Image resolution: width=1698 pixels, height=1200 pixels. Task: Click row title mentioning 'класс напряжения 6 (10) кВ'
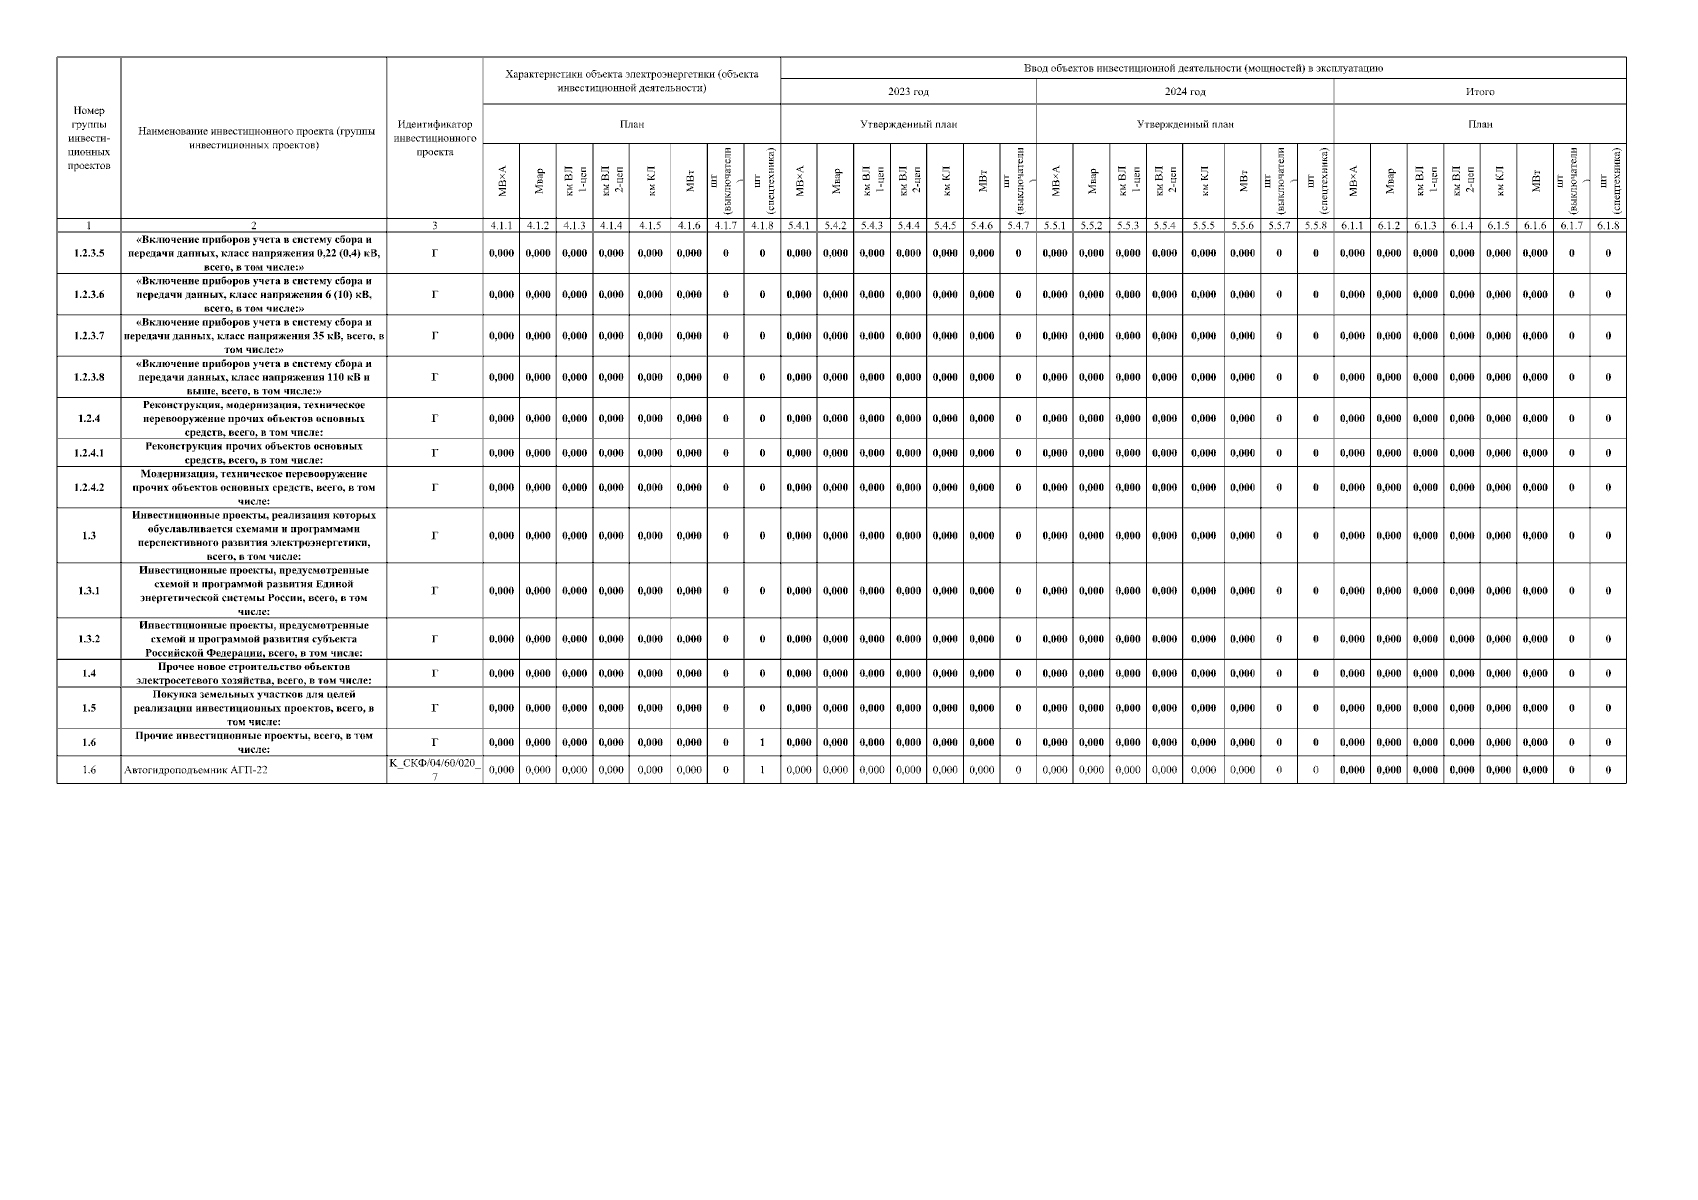click(254, 294)
